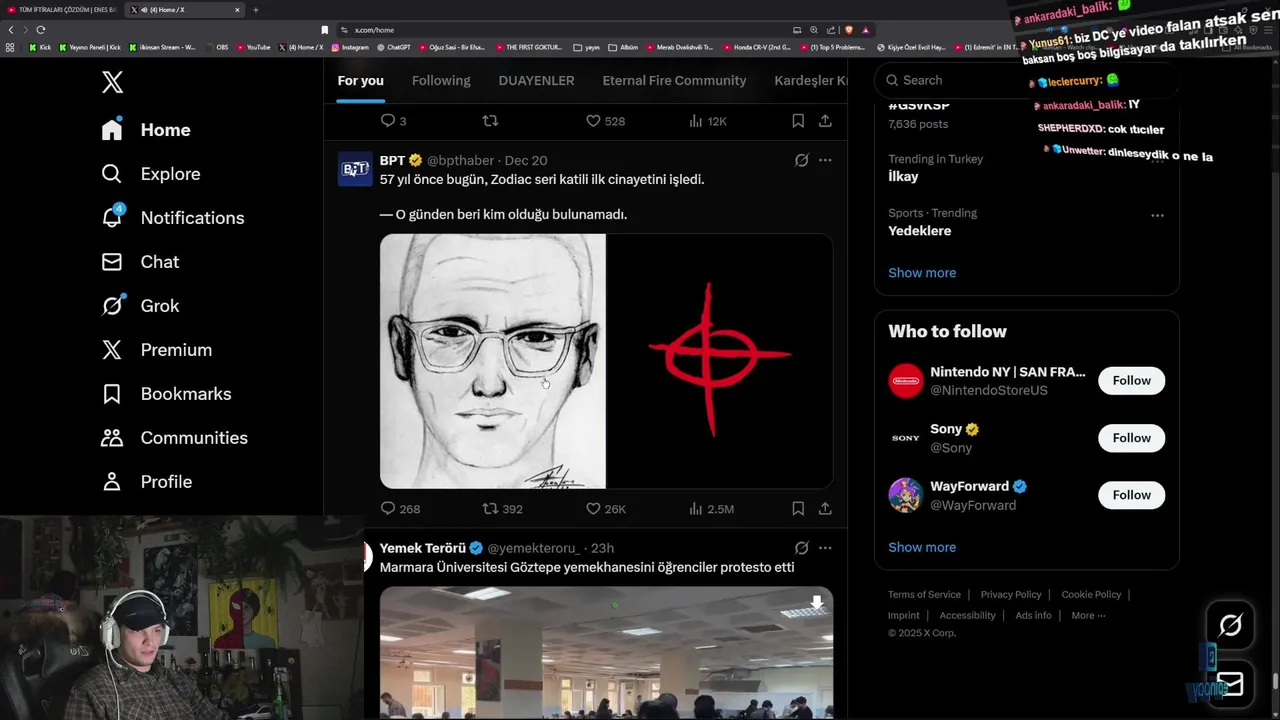1280x720 pixels.
Task: Open trending topic İlkay
Action: click(x=903, y=176)
